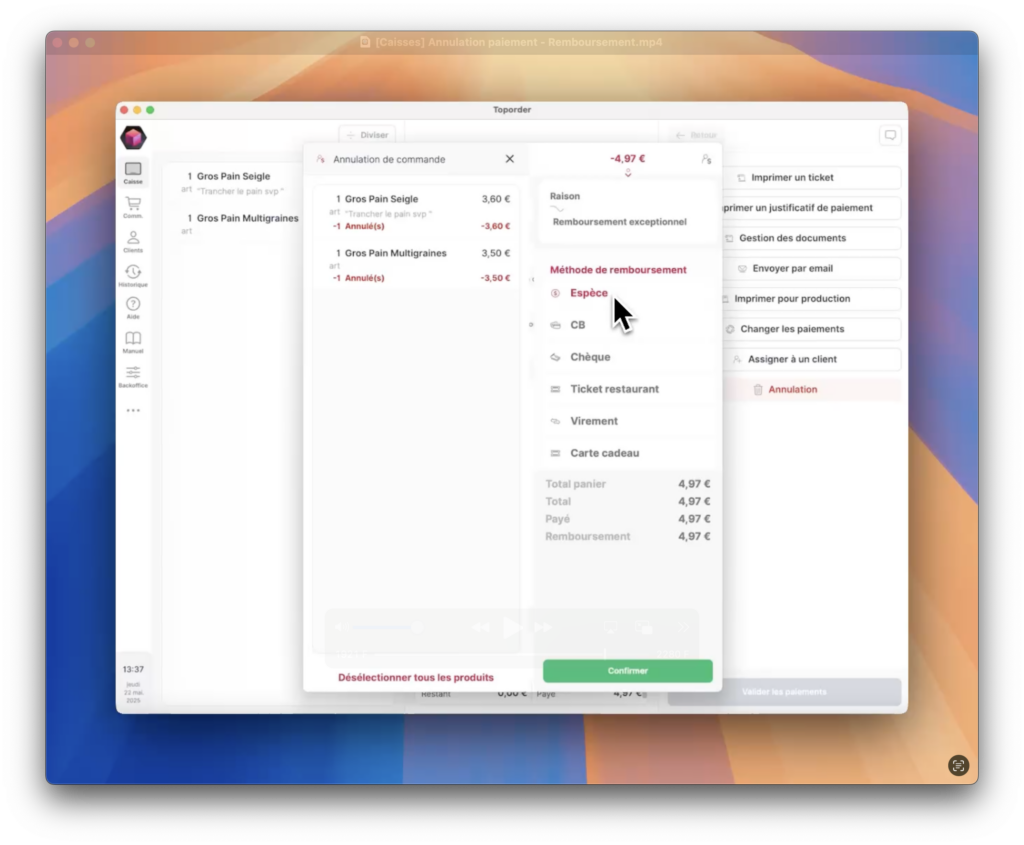
Task: Click Désélectionner tous les produits
Action: (x=416, y=677)
